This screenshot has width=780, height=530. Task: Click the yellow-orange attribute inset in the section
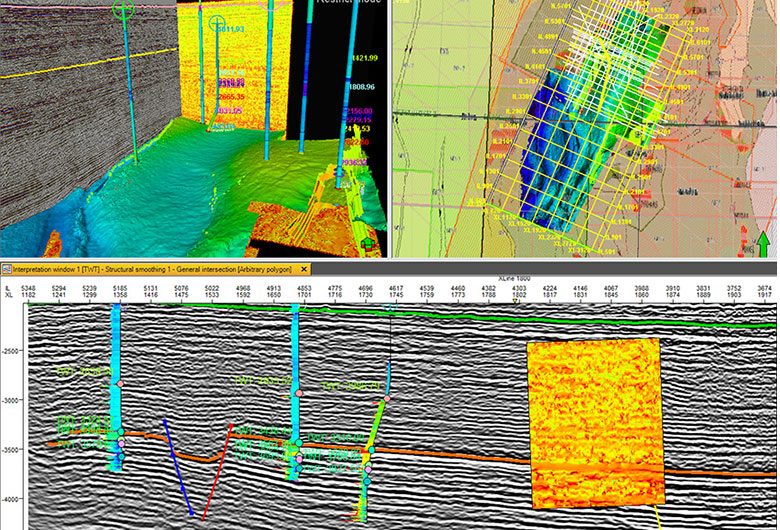pyautogui.click(x=593, y=420)
